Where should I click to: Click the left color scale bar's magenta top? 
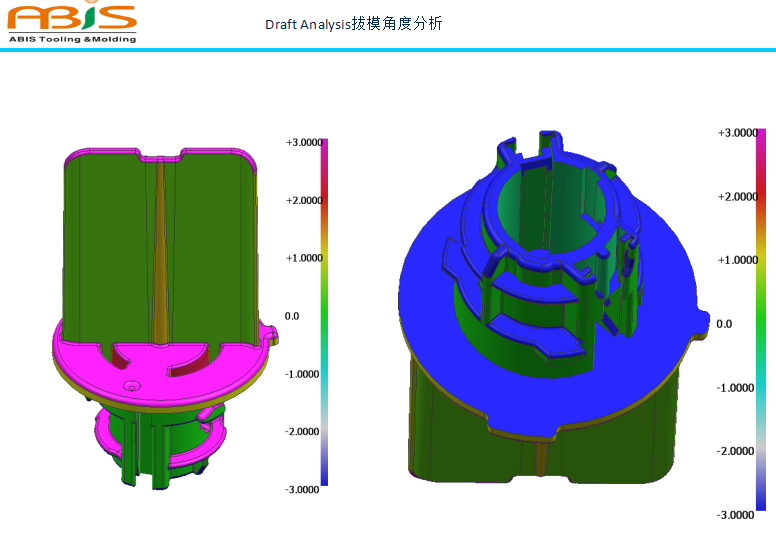tap(324, 146)
